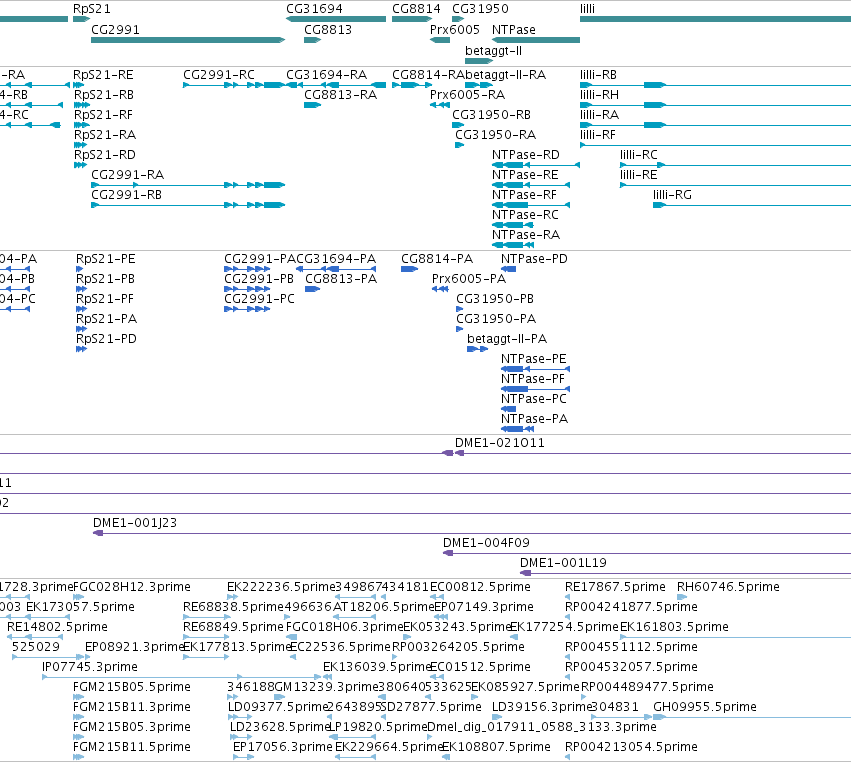The height and width of the screenshot is (762, 851).
Task: Click EST RP004213054.5prime
Action: coord(631,747)
